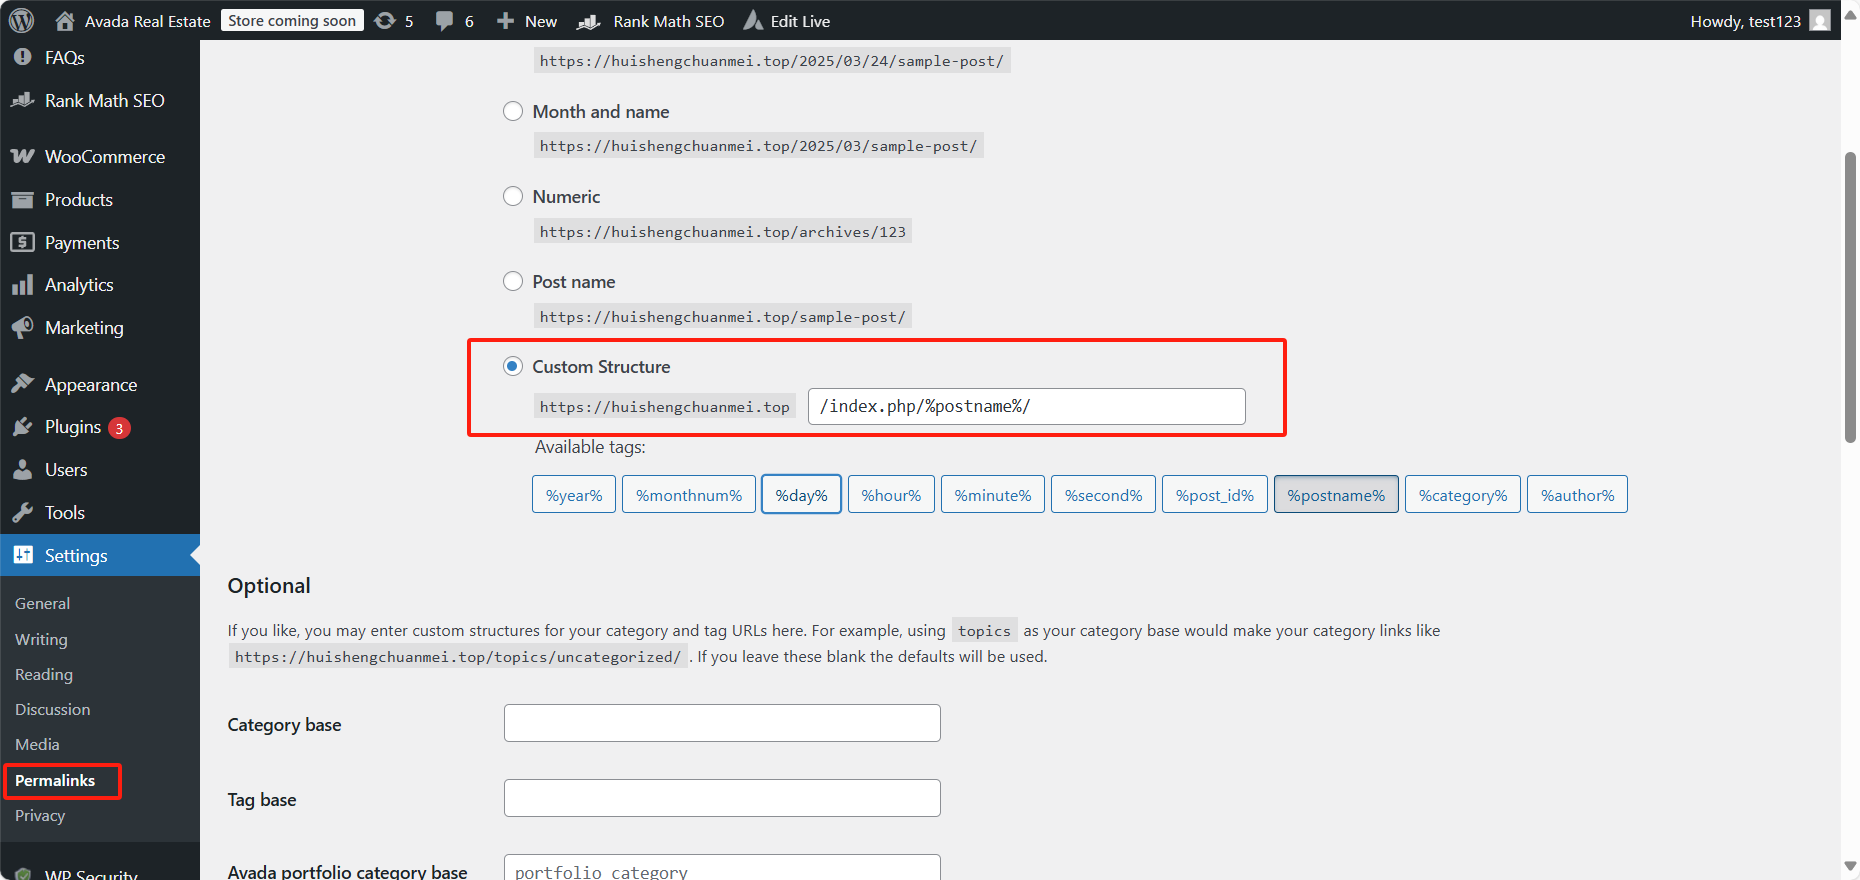Click the Analytics bar chart icon

point(22,286)
